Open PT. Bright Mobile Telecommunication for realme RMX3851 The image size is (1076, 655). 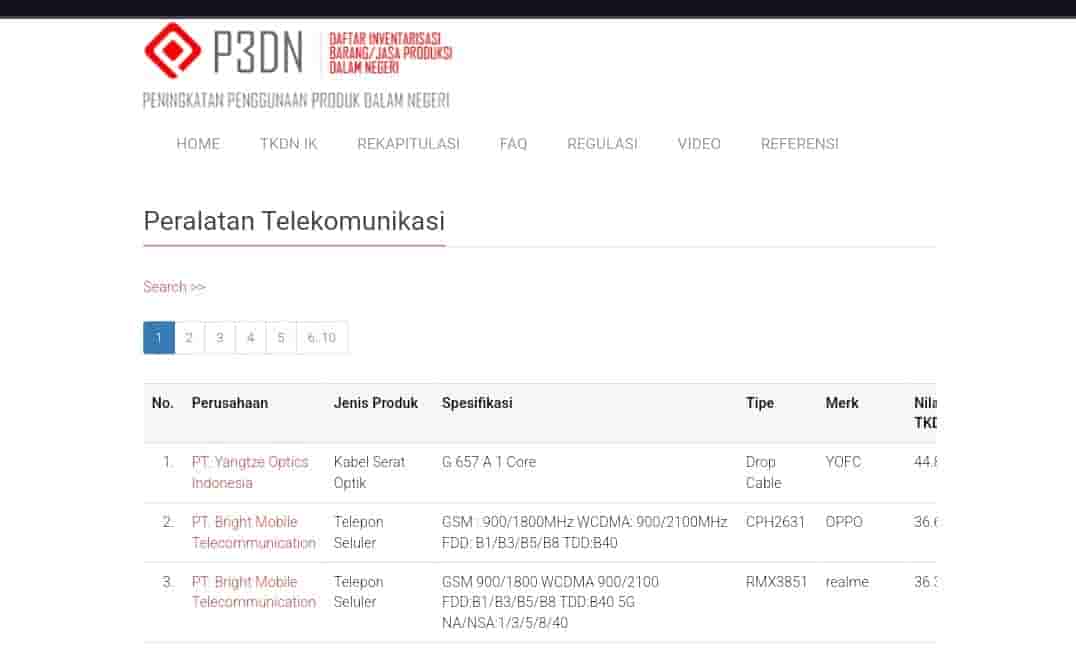tap(254, 592)
